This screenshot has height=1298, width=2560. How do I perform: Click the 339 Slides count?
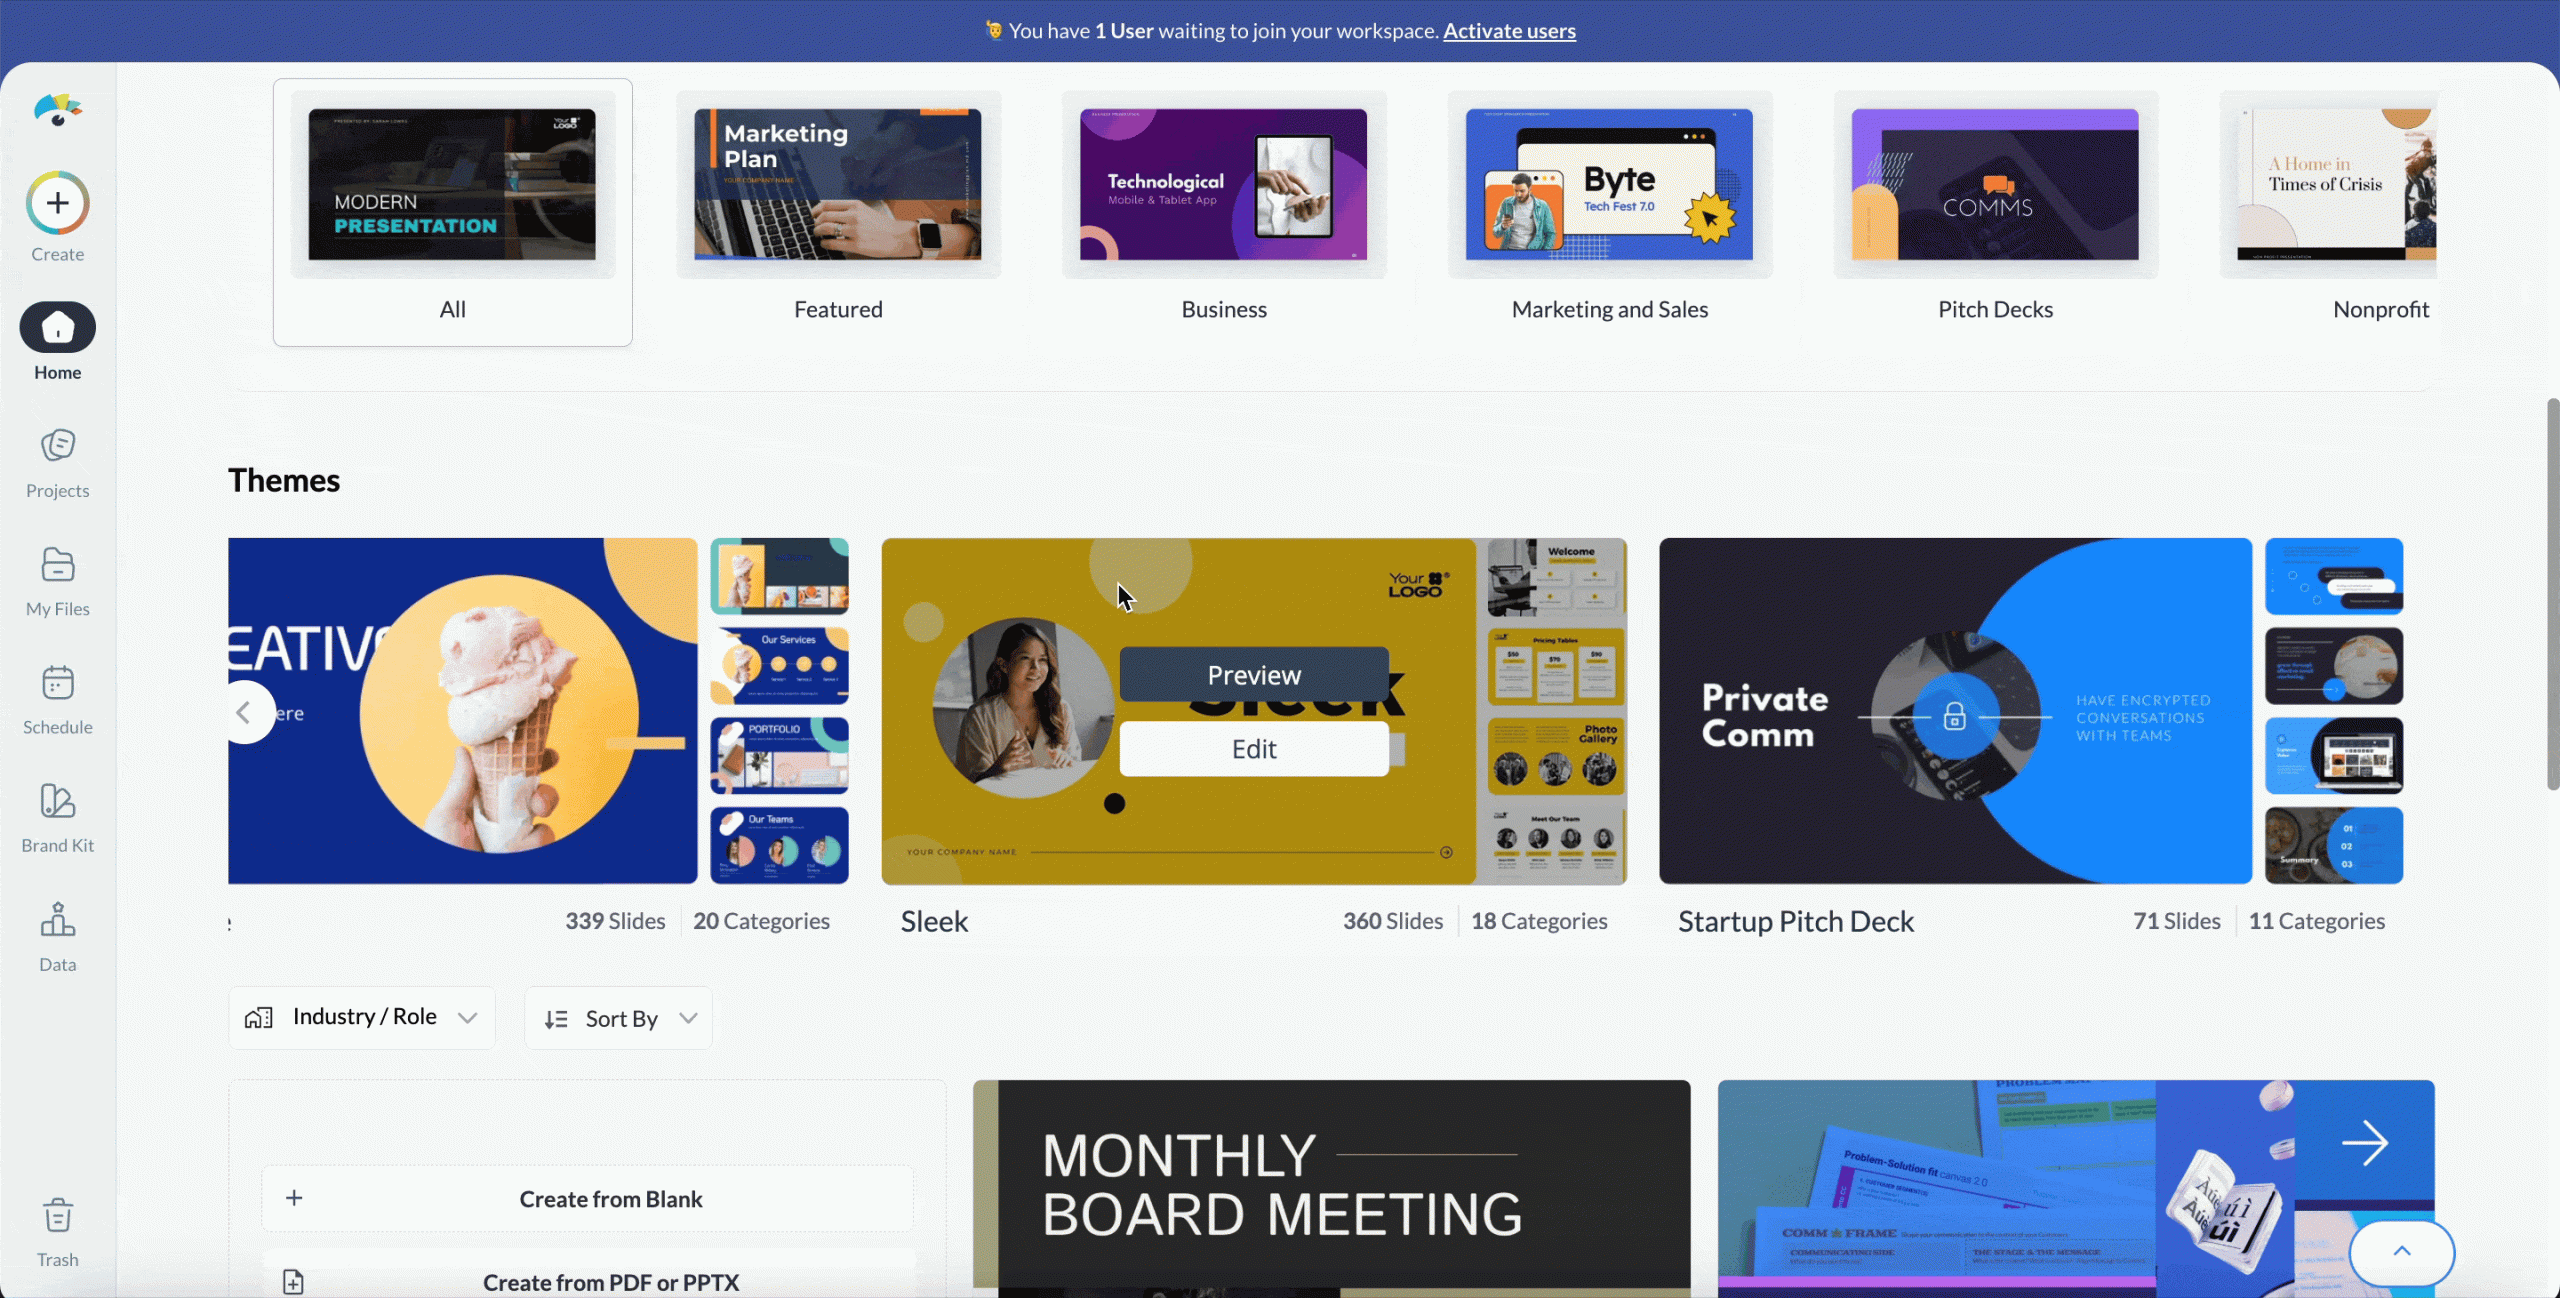615,921
